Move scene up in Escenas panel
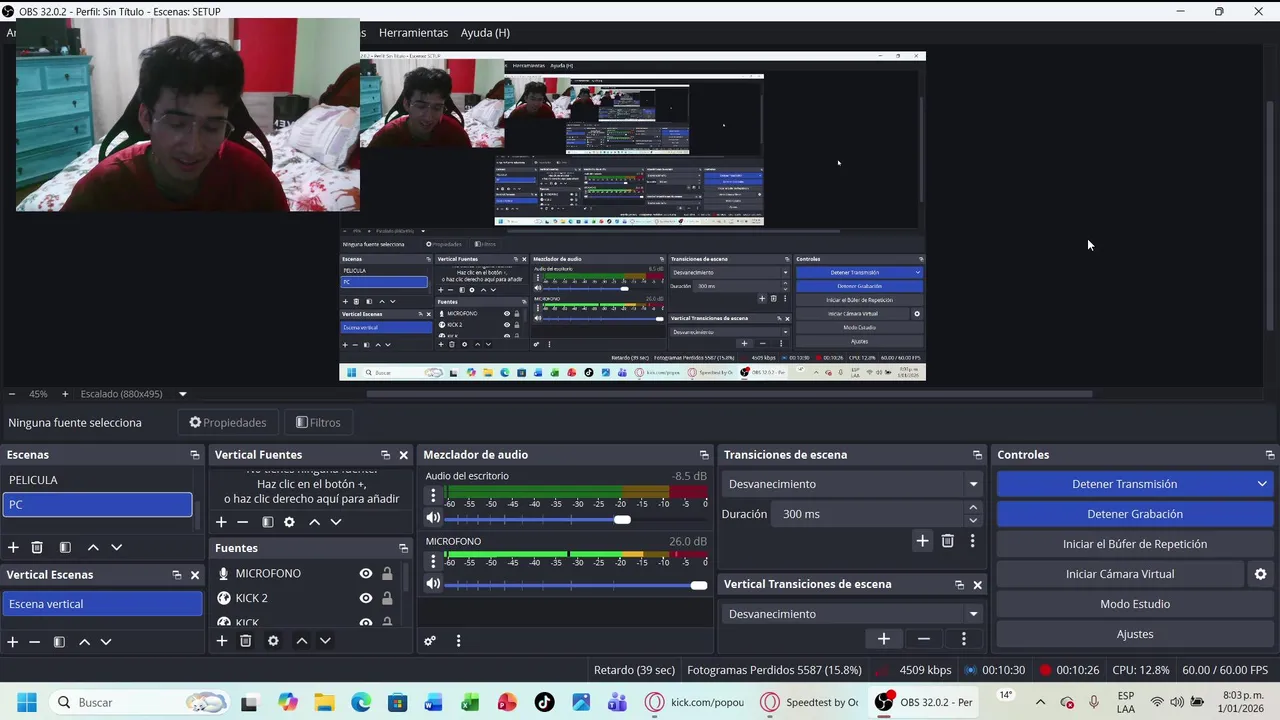The height and width of the screenshot is (720, 1280). (x=93, y=547)
